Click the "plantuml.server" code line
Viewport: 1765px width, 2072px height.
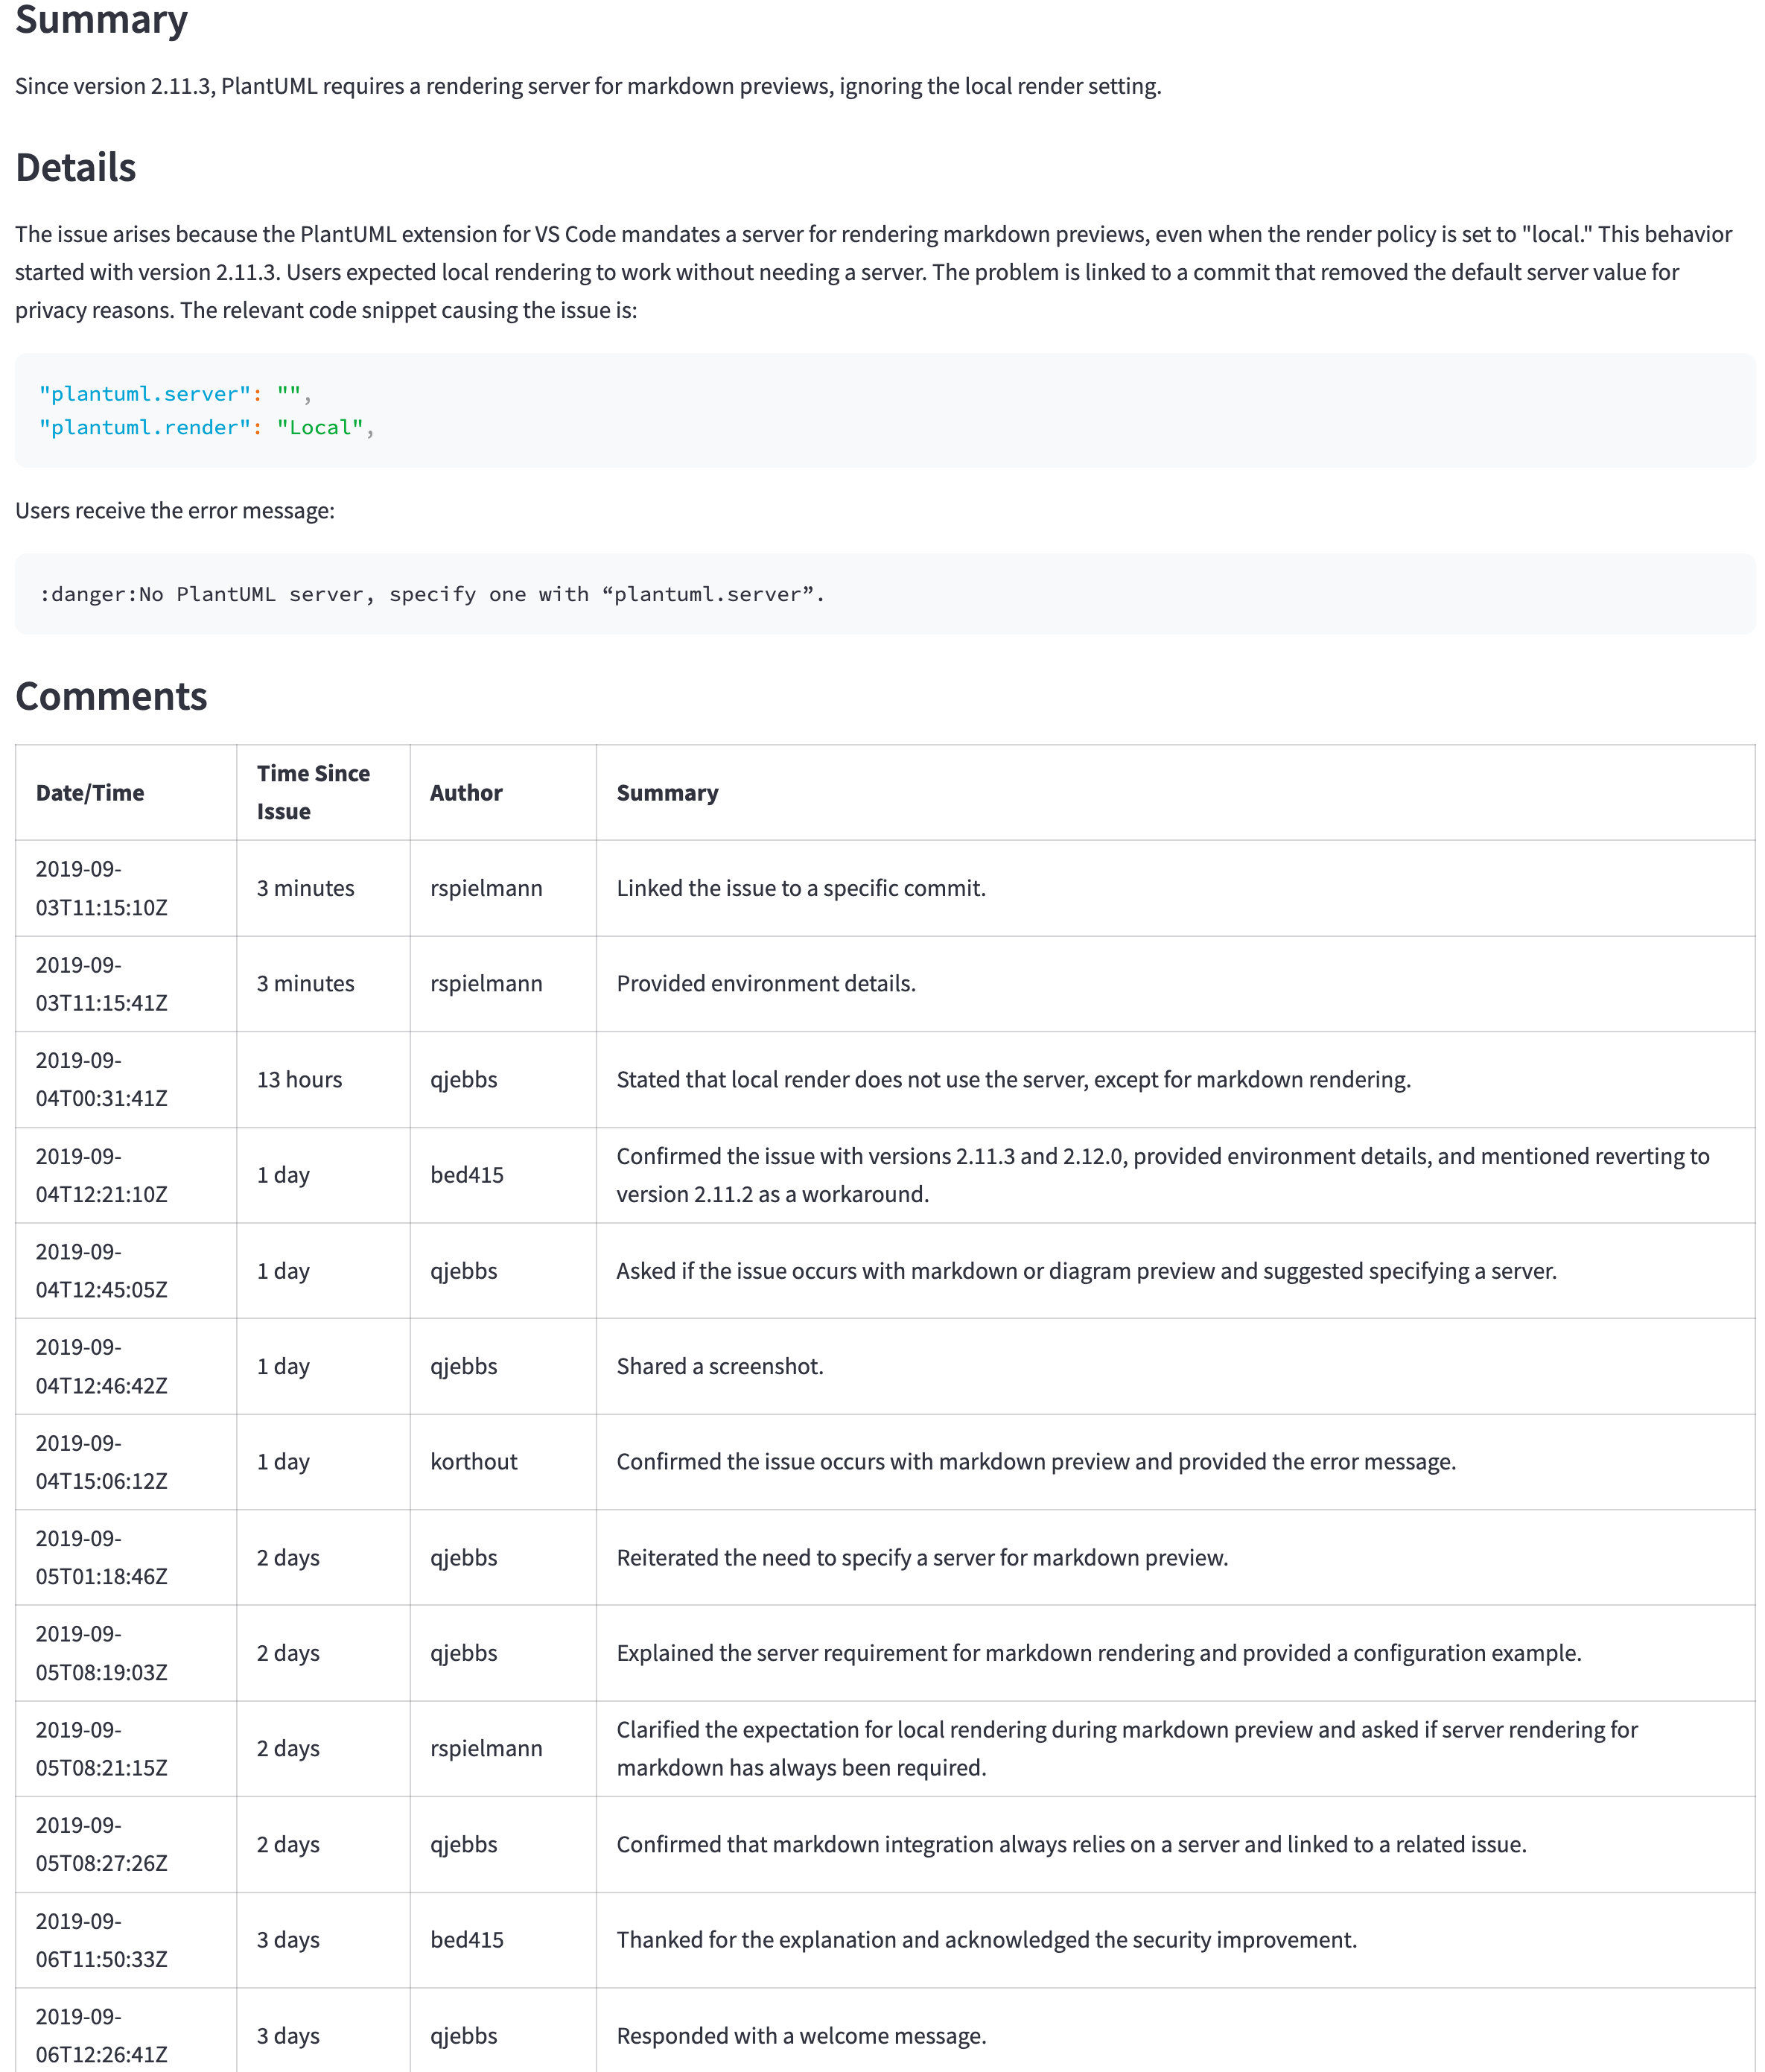175,394
